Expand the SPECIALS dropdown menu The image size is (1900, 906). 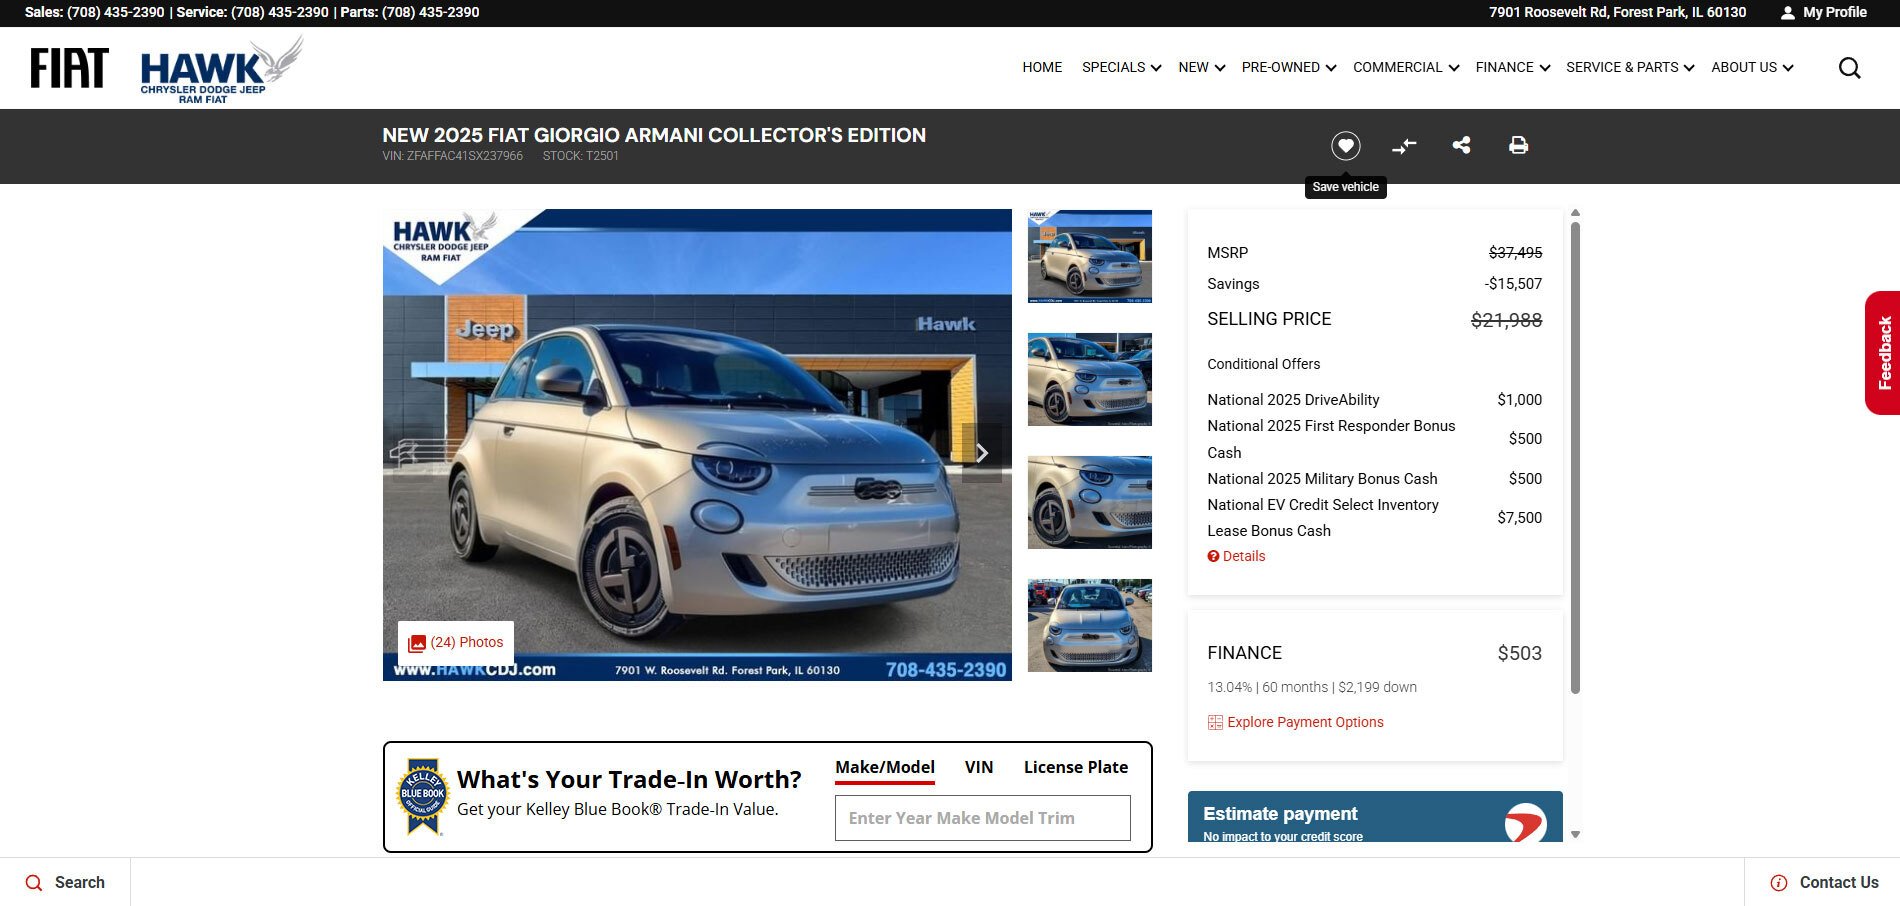[x=1121, y=67]
